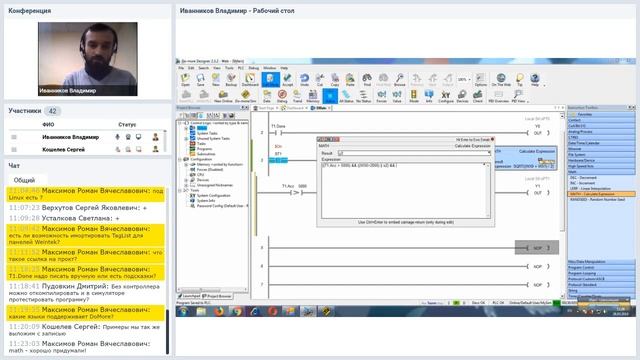
Task: Collapse the Control Logic tree node
Action: pos(180,123)
